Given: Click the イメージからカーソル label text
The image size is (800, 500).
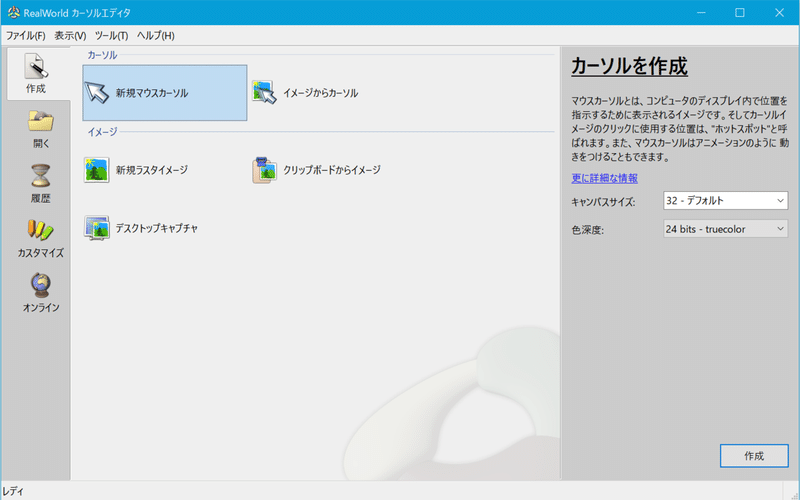Looking at the screenshot, I should click(x=320, y=93).
